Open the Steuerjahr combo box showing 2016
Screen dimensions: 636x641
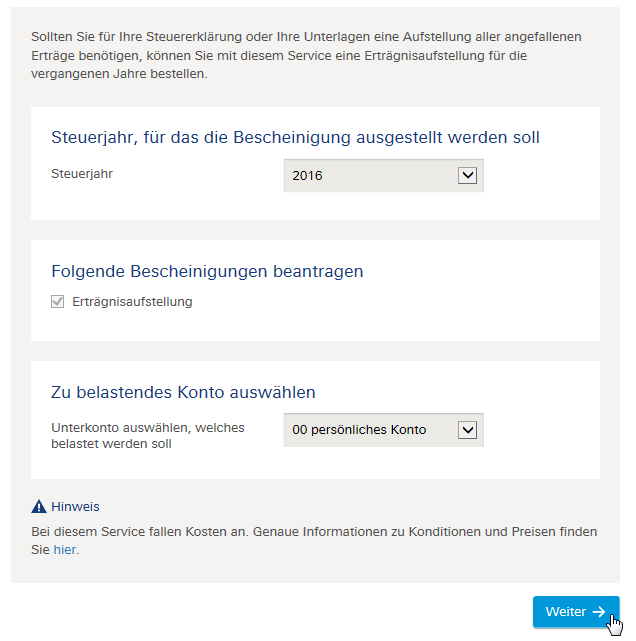pos(383,175)
